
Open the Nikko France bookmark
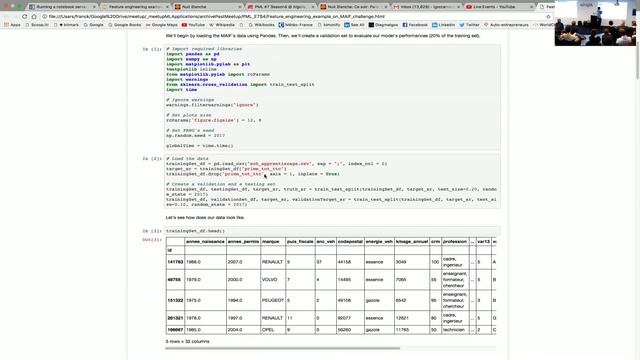pyautogui.click(x=296, y=25)
